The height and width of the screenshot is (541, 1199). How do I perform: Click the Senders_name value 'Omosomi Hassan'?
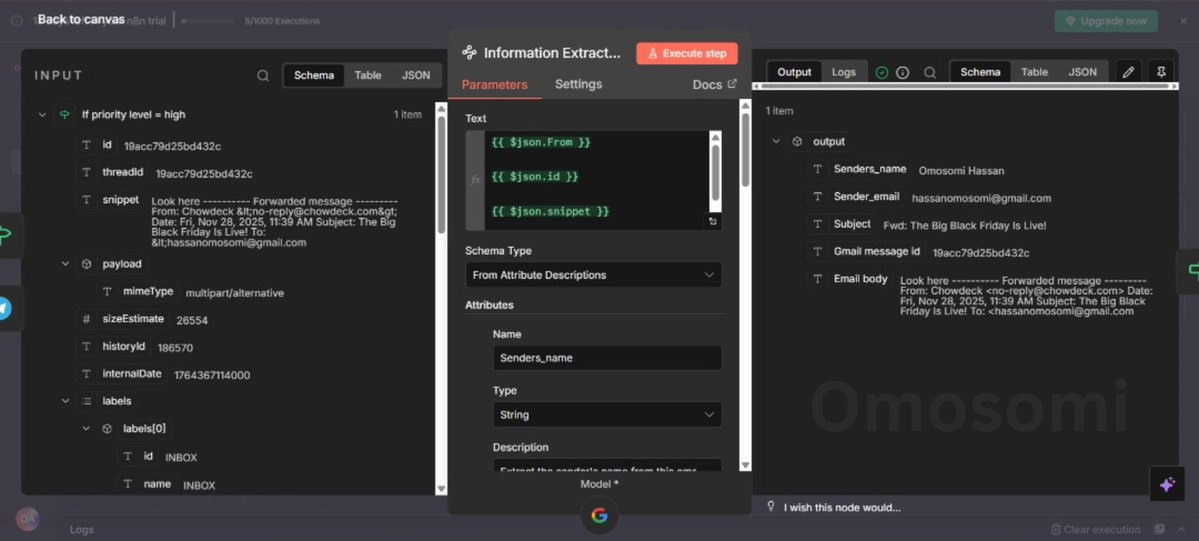point(961,171)
